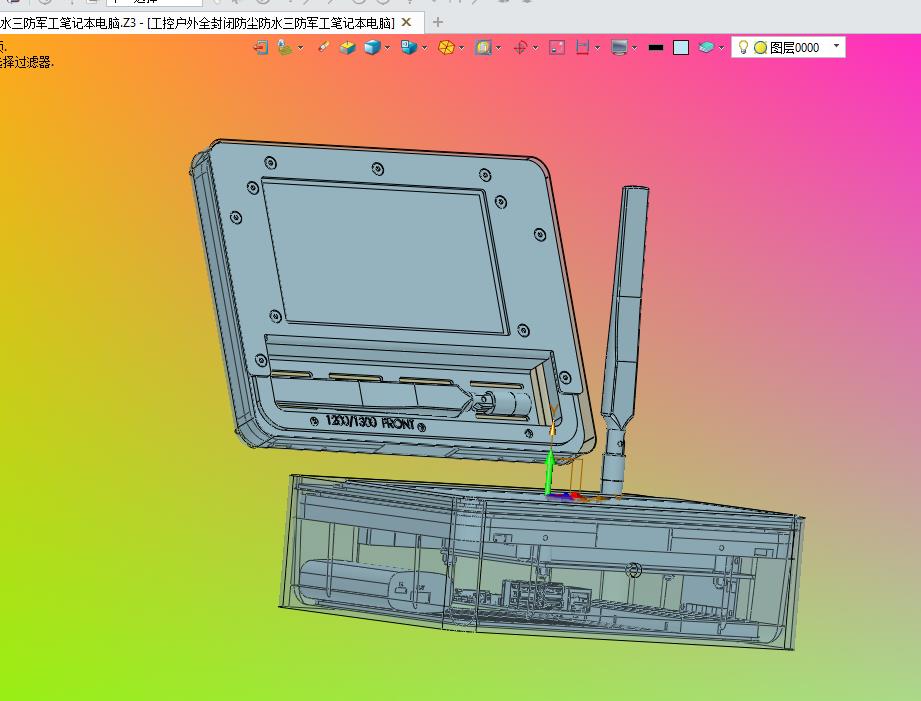The image size is (921, 701).
Task: Click the yellow-top box icon
Action: pos(347,47)
